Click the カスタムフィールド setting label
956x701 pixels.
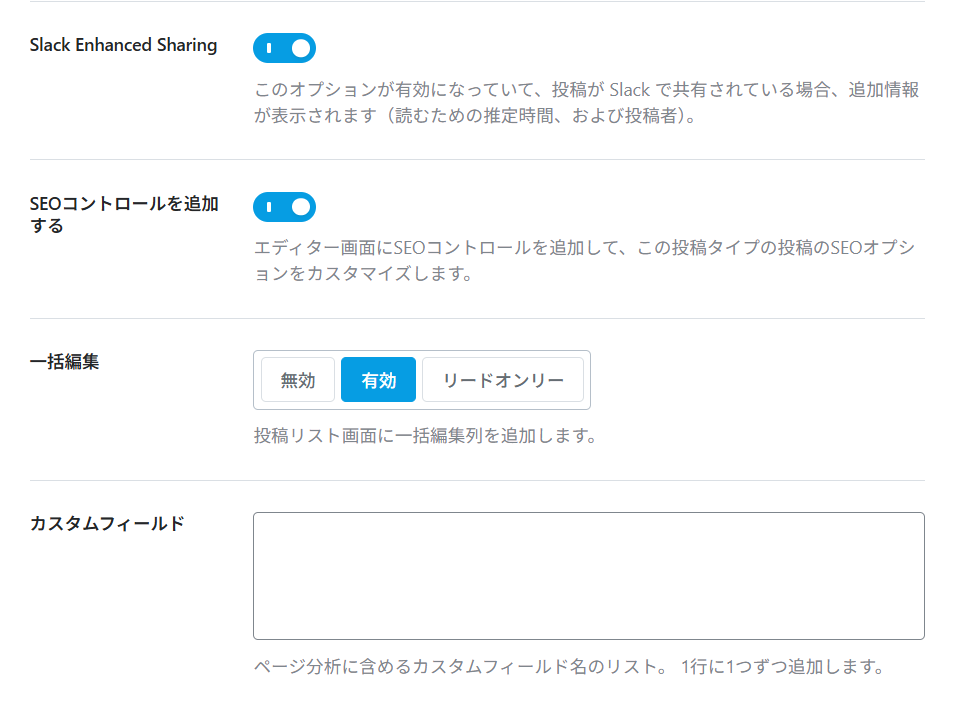coord(107,523)
